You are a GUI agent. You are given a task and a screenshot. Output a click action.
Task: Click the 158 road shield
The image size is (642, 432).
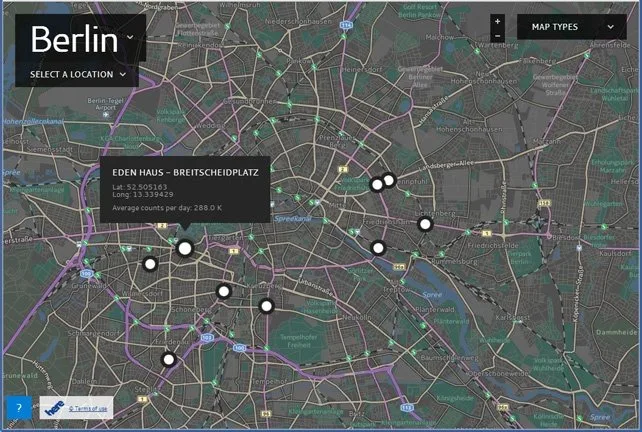coord(544,203)
